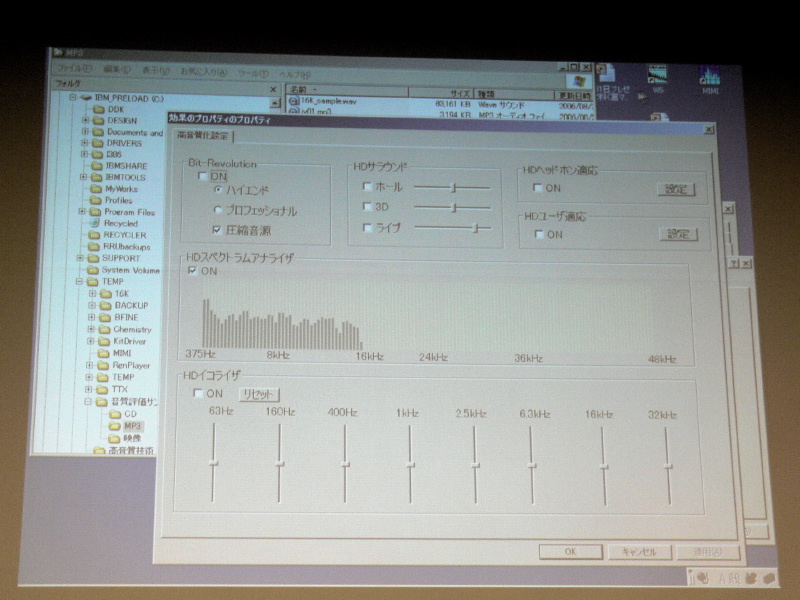Open the ファイル(F) menu in Explorer

tap(73, 68)
